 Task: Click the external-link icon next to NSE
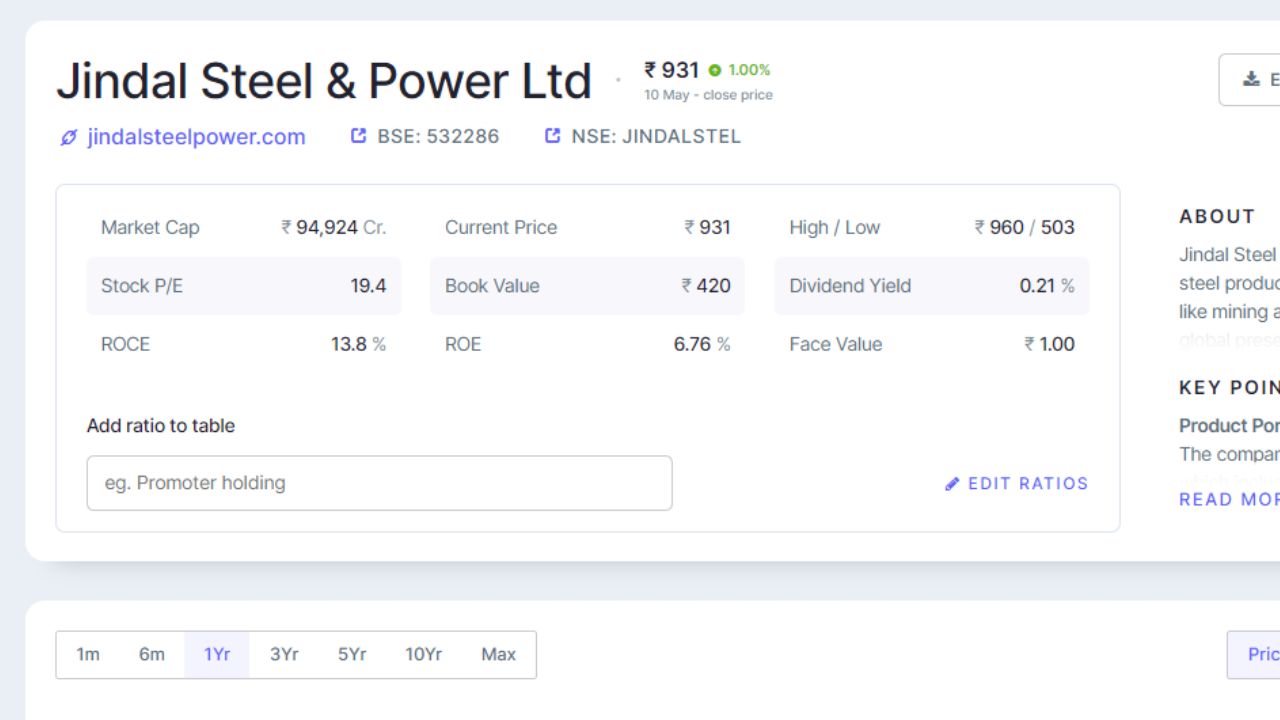click(x=552, y=135)
